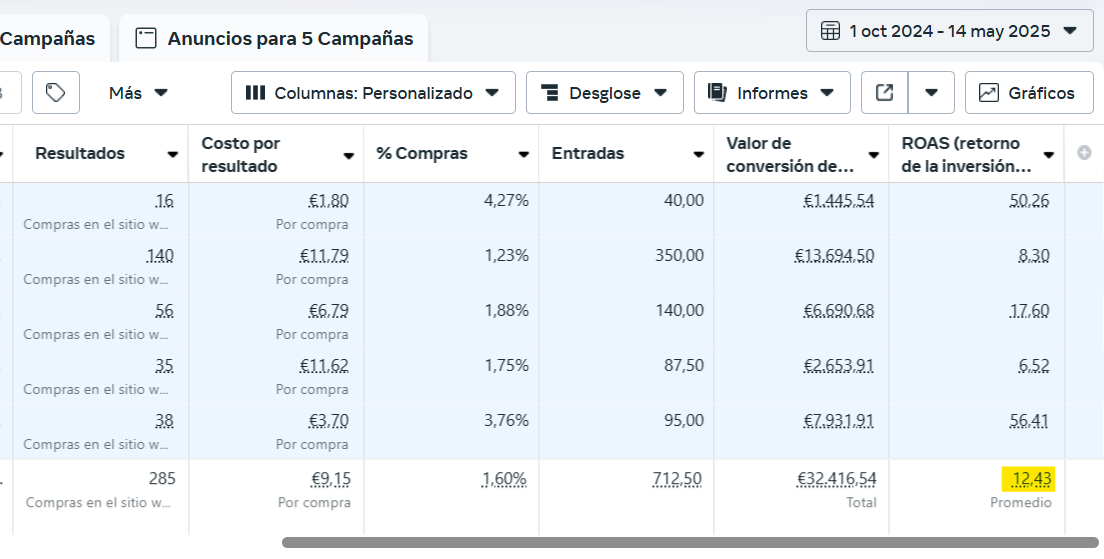The image size is (1104, 559).
Task: Click the horizontal scrollbar at bottom
Action: point(690,542)
